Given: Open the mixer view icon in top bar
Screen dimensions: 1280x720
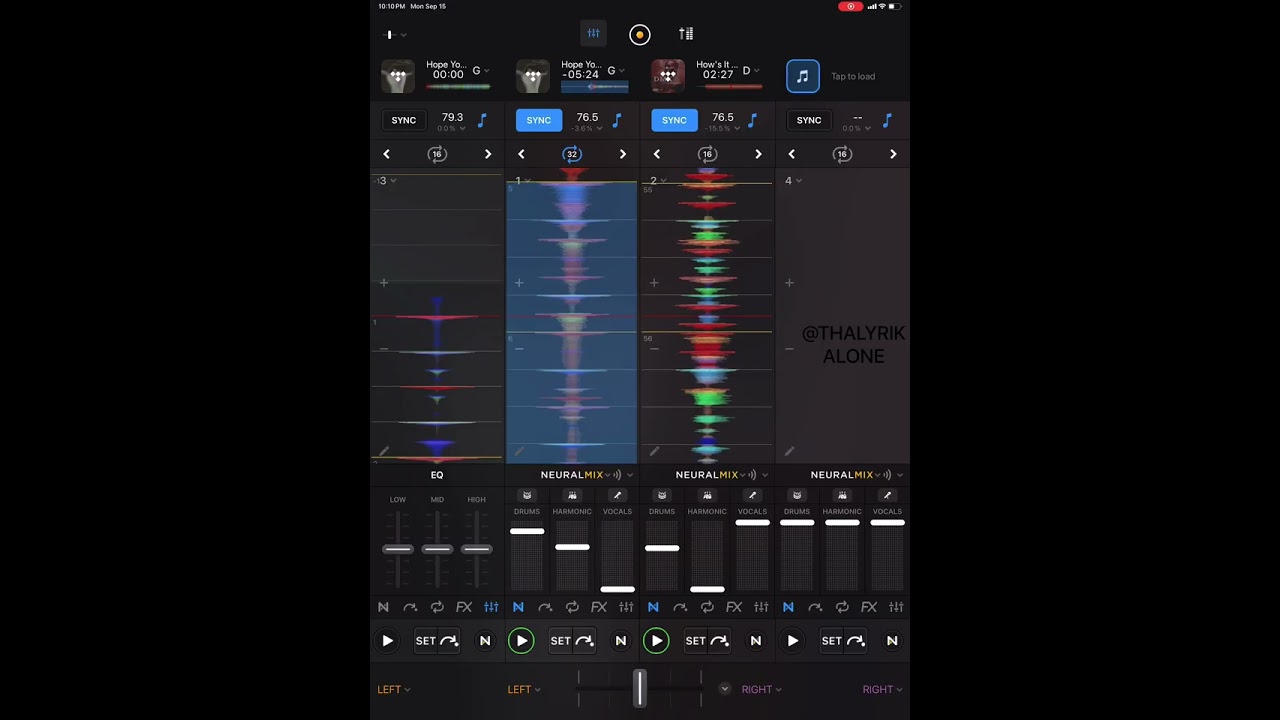Looking at the screenshot, I should (594, 34).
